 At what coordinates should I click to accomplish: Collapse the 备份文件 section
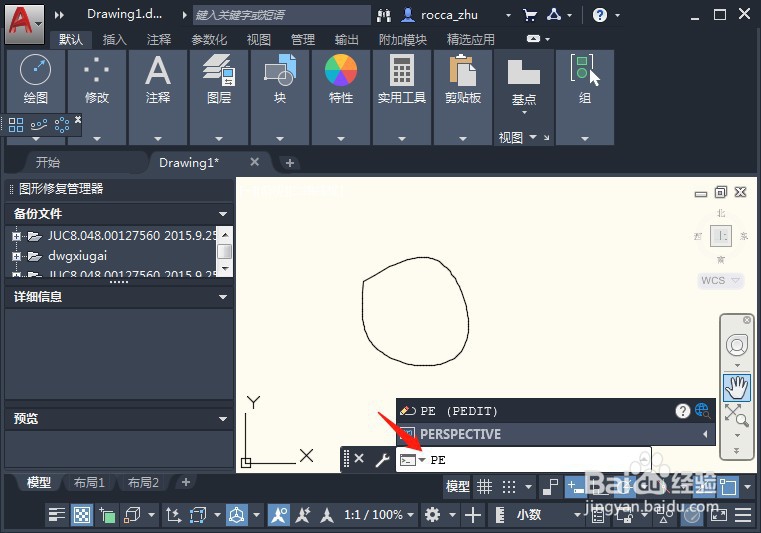pyautogui.click(x=223, y=214)
